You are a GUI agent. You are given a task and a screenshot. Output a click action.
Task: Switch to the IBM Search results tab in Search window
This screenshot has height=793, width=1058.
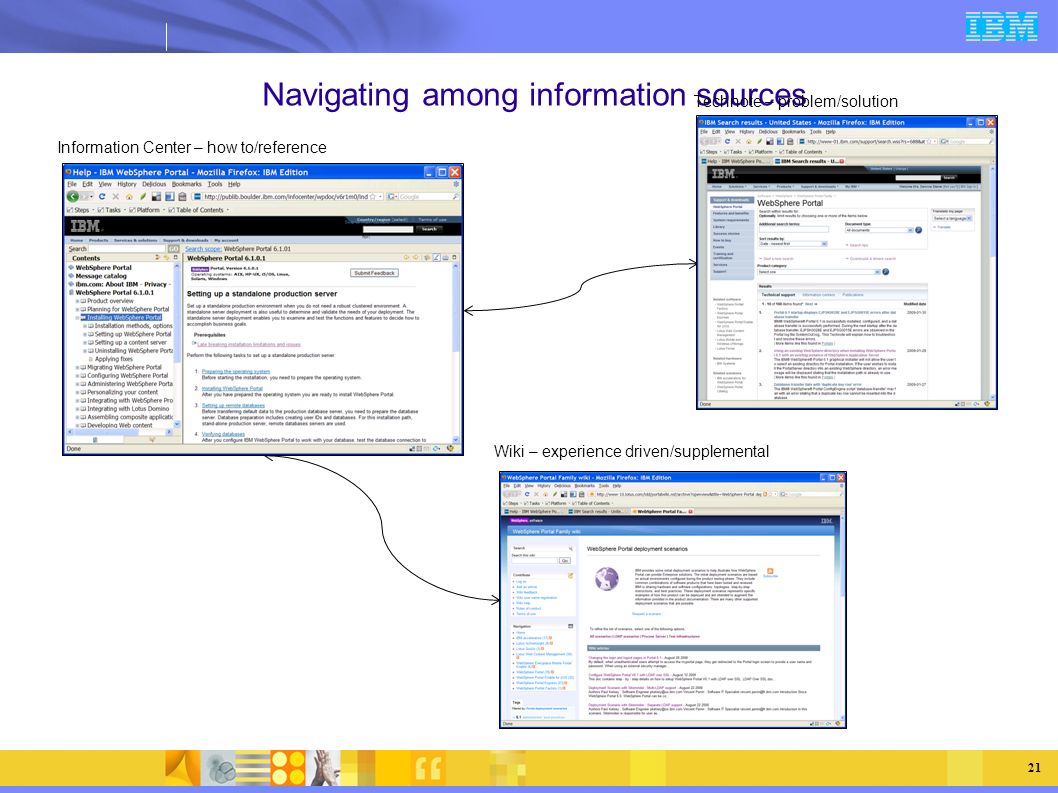(x=809, y=161)
